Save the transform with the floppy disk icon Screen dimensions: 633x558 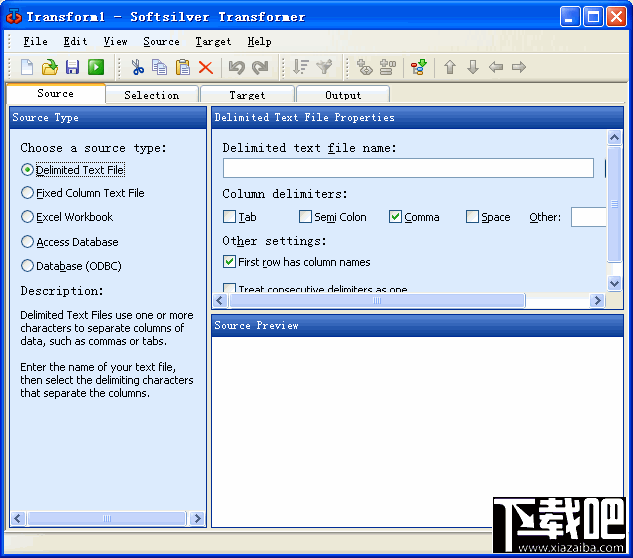[73, 67]
